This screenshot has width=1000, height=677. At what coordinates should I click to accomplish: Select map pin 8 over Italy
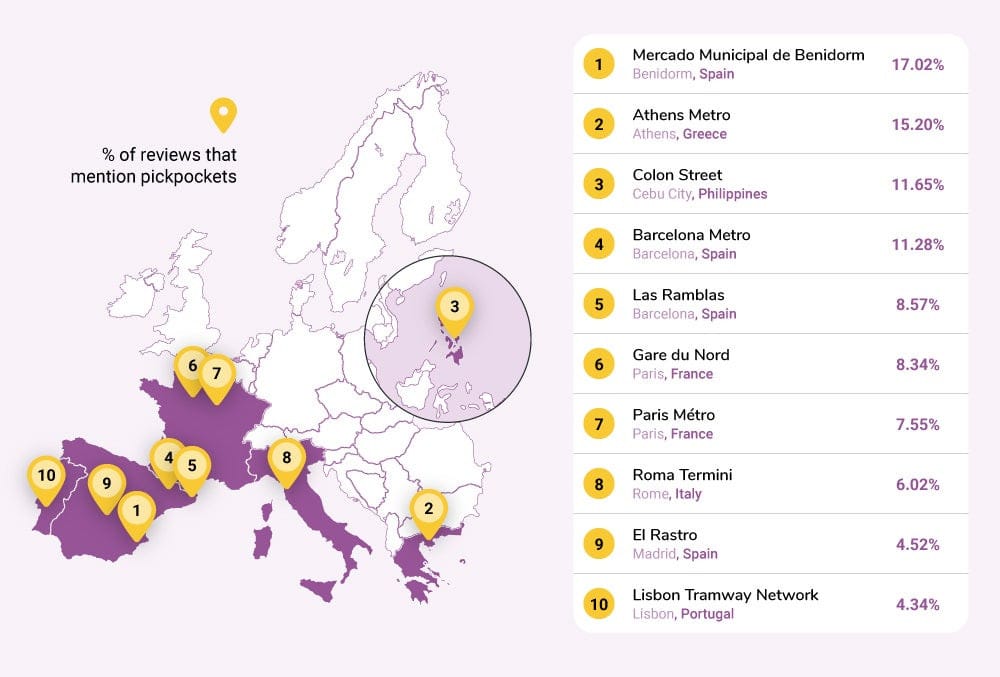(x=287, y=459)
